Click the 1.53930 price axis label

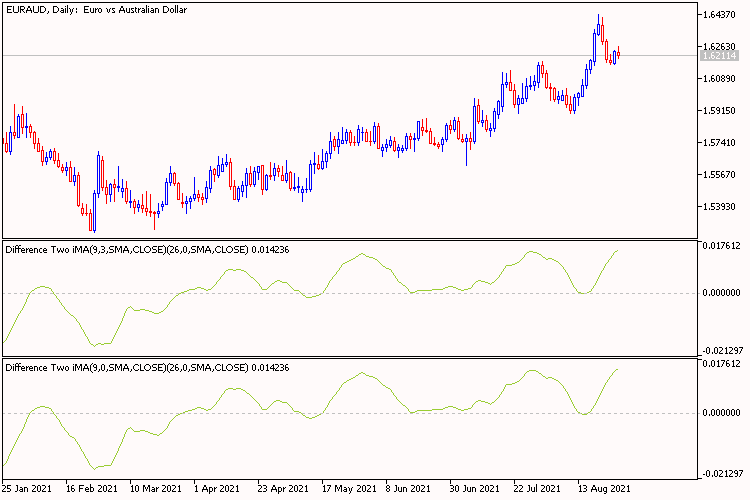[x=719, y=207]
